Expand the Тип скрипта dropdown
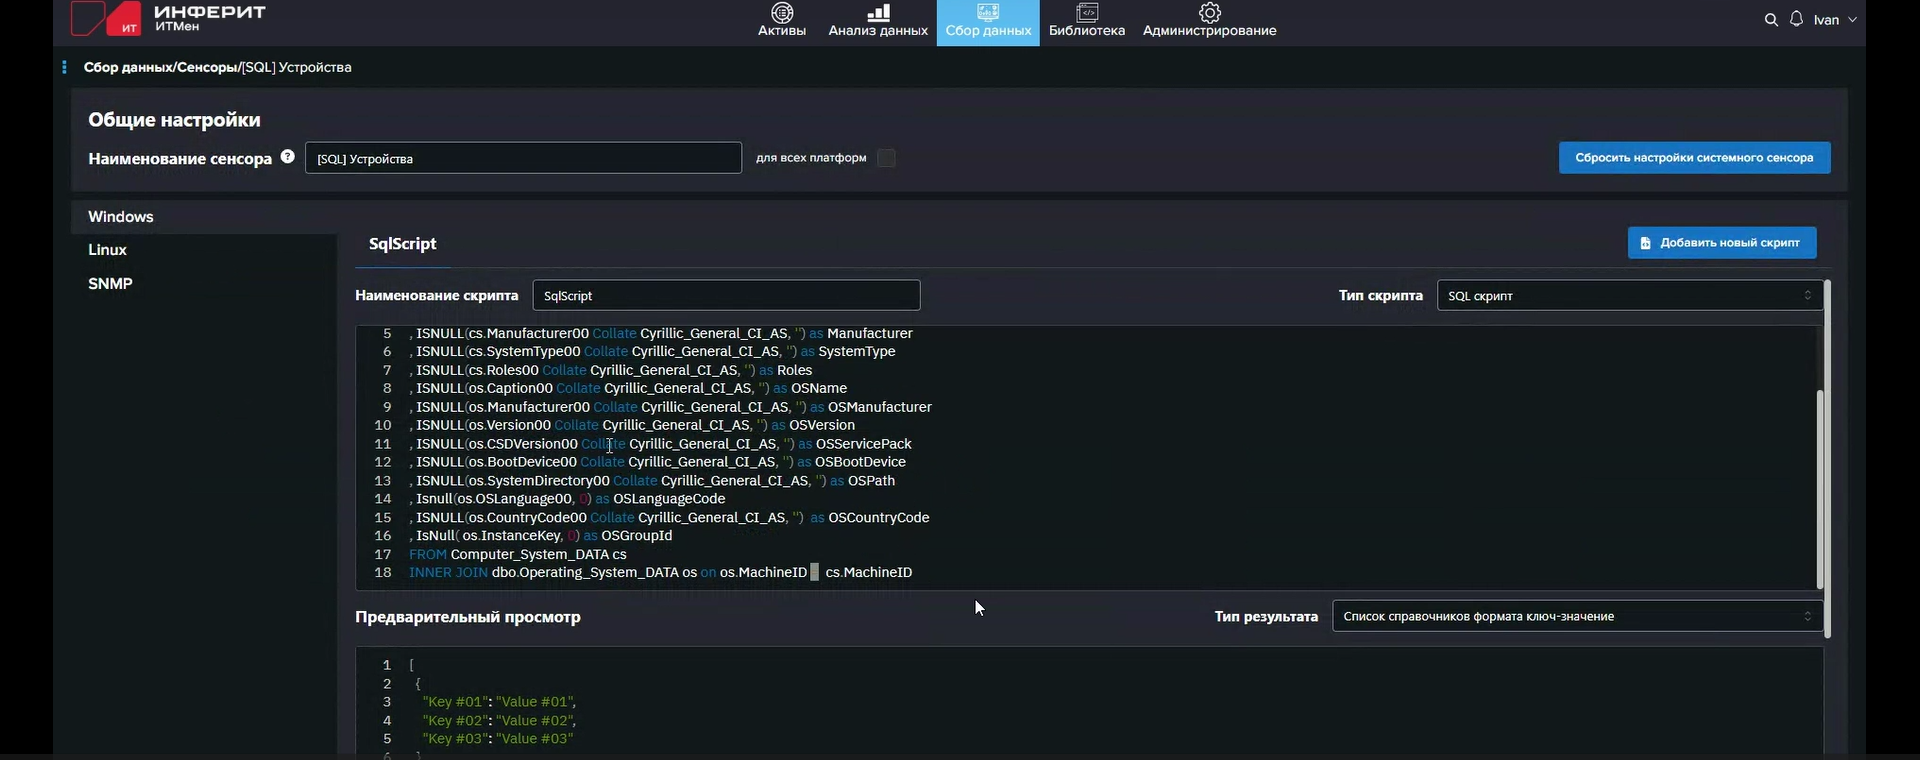The width and height of the screenshot is (1920, 760). coord(1628,296)
